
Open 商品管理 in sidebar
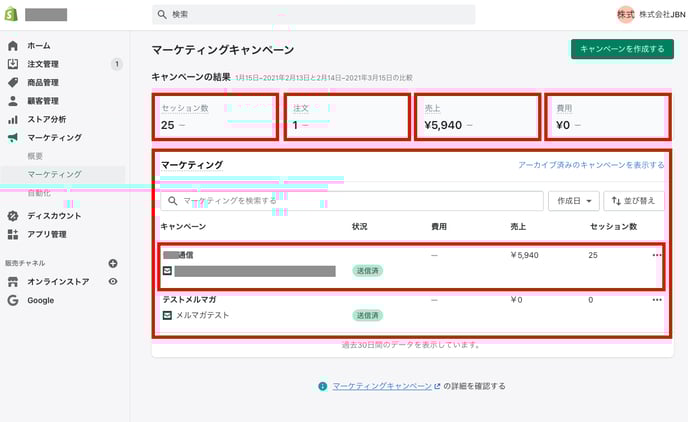point(43,82)
